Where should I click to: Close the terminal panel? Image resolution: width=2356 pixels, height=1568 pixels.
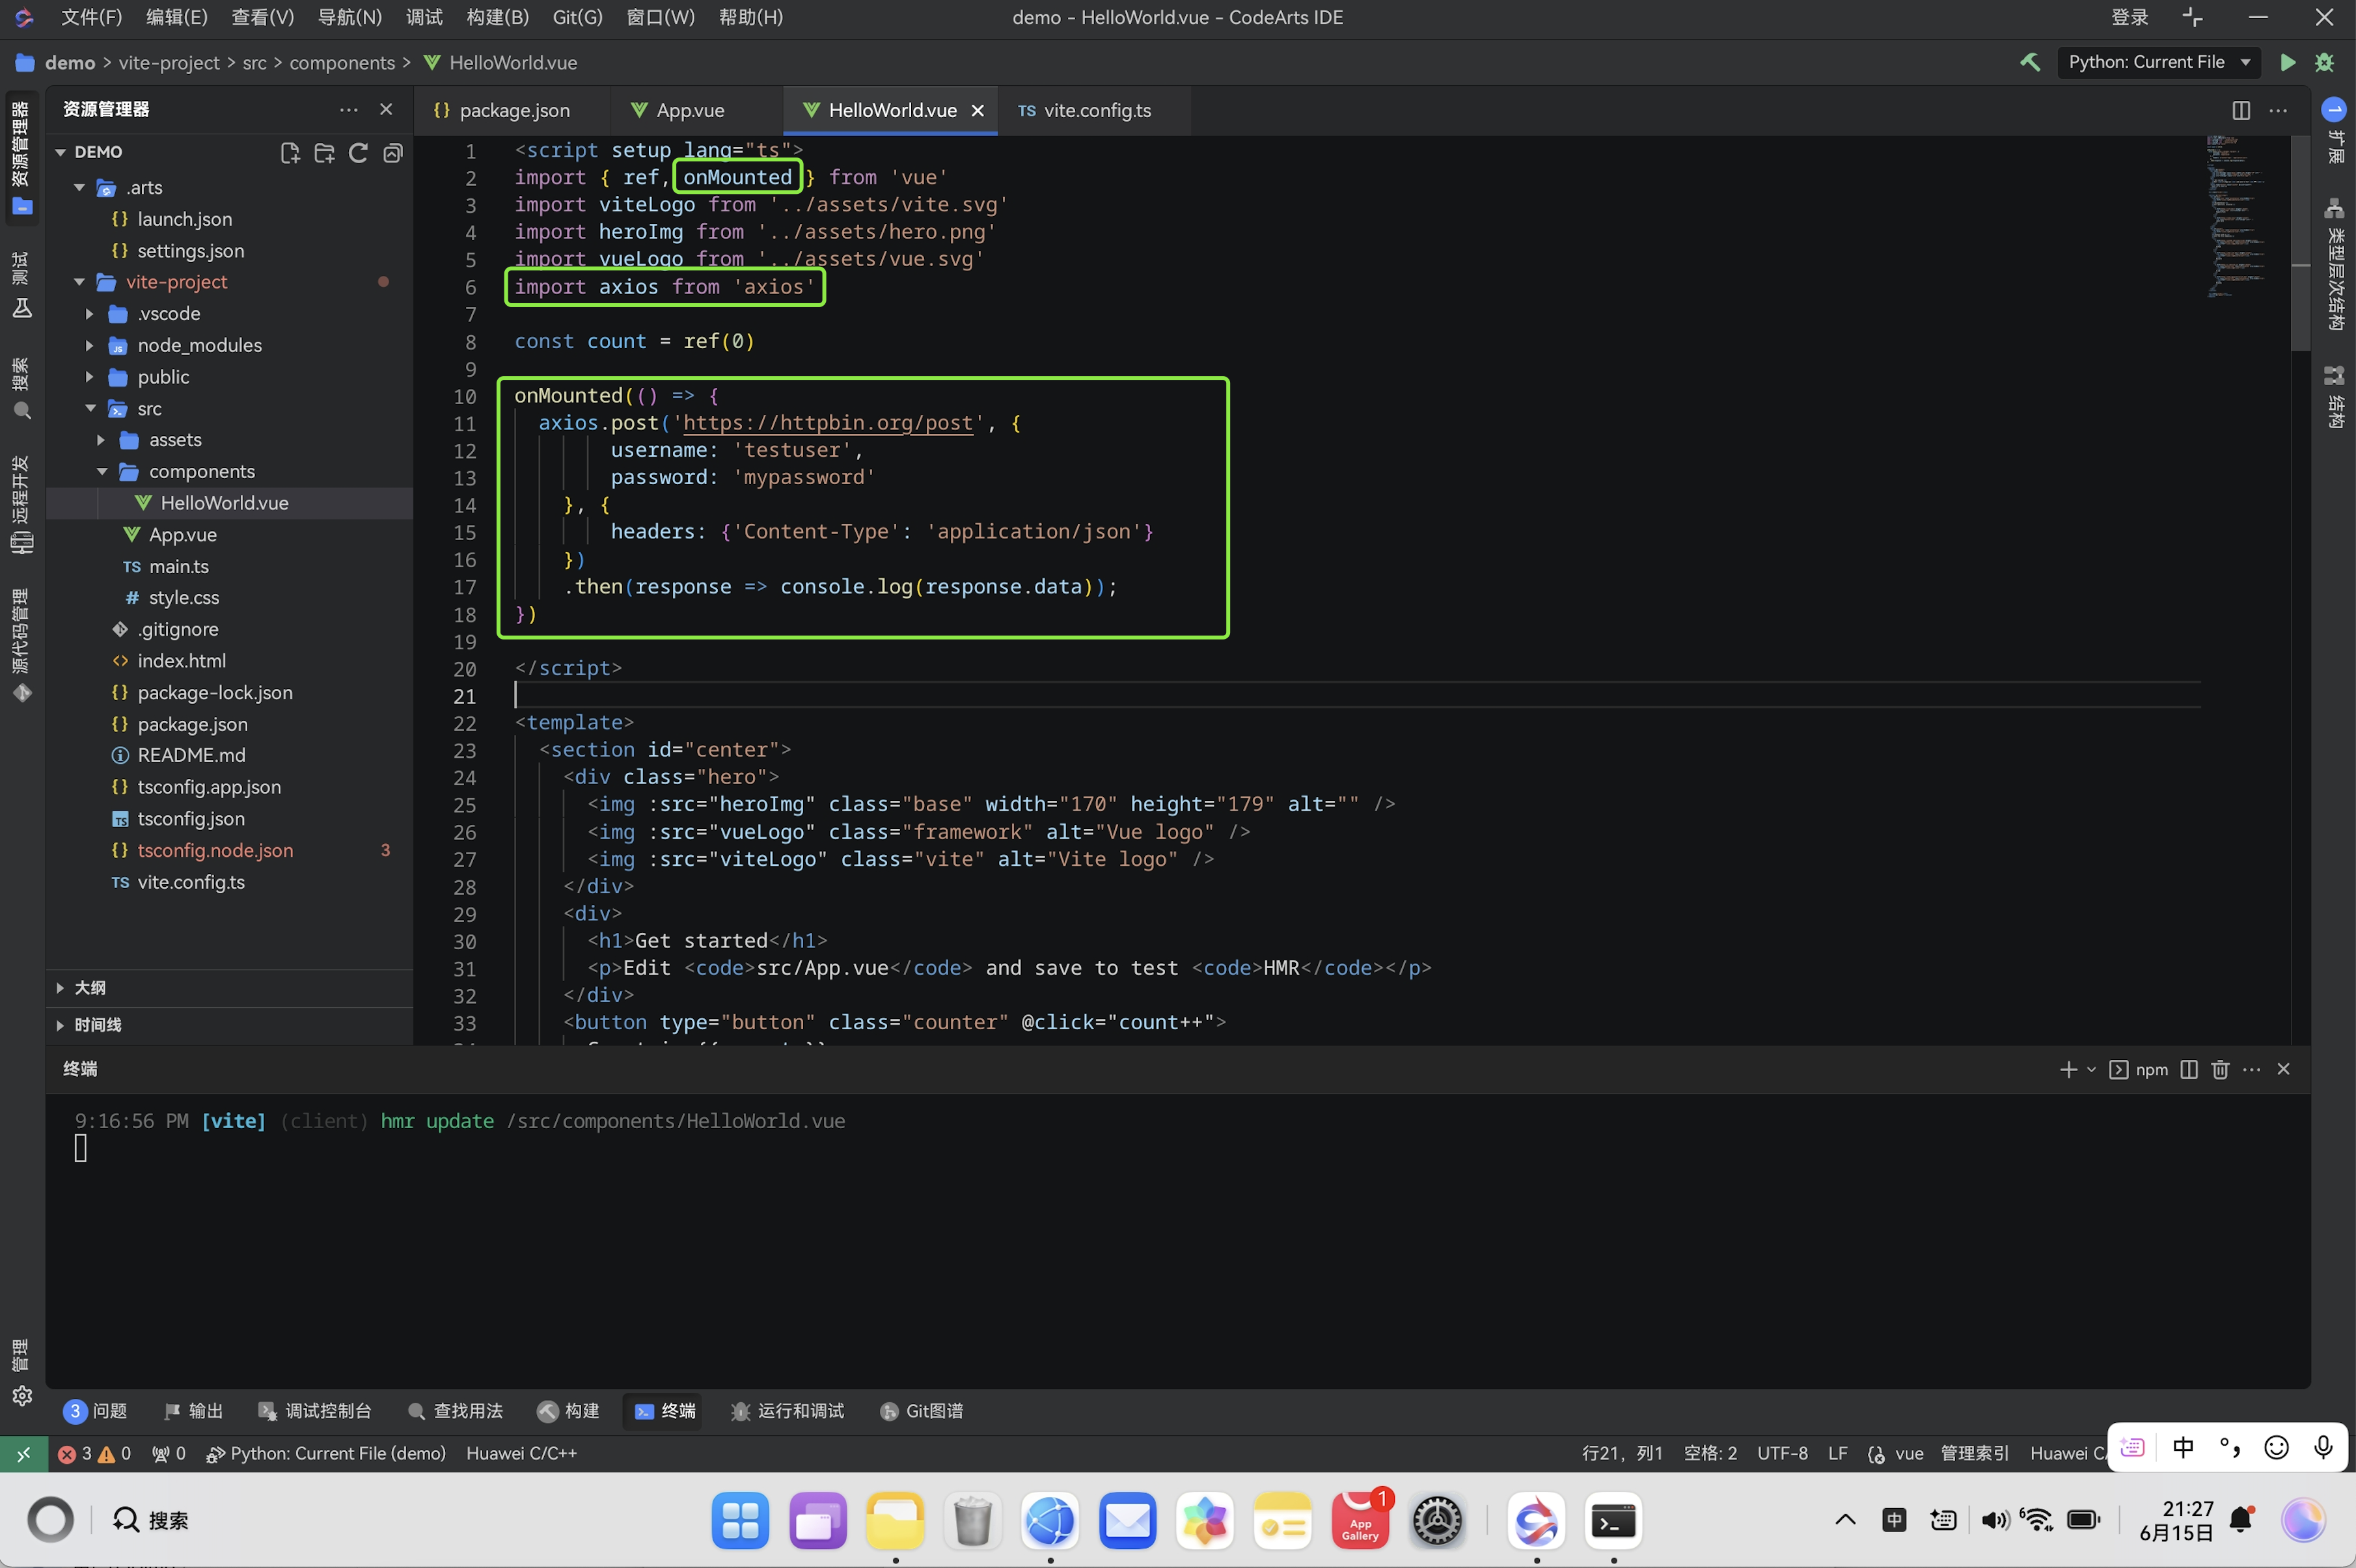[x=2283, y=1069]
